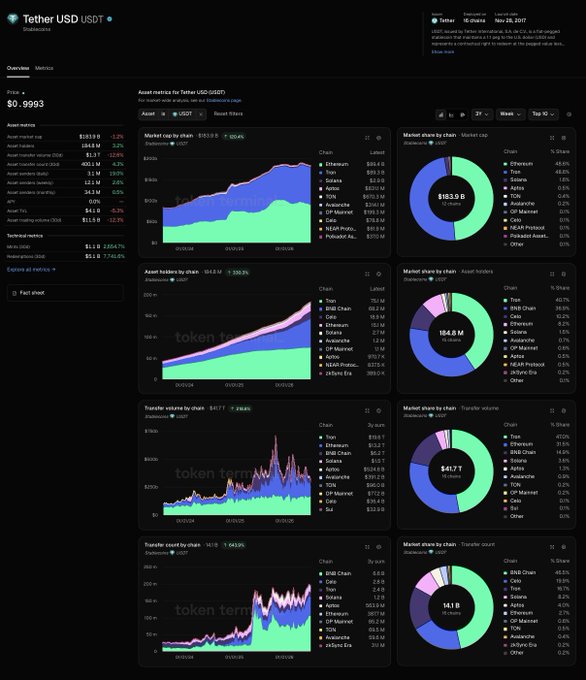Select the Redemptions (30d) technical metric row
586x680 pixels.
tap(65, 256)
